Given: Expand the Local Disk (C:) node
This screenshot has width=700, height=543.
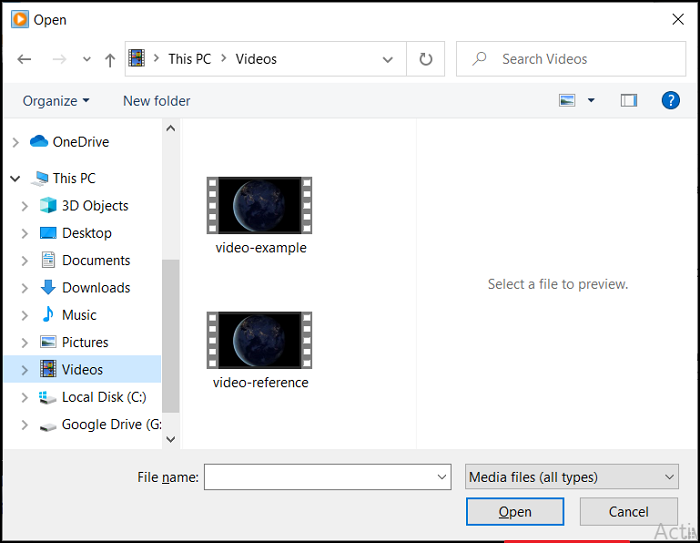Looking at the screenshot, I should pos(25,398).
